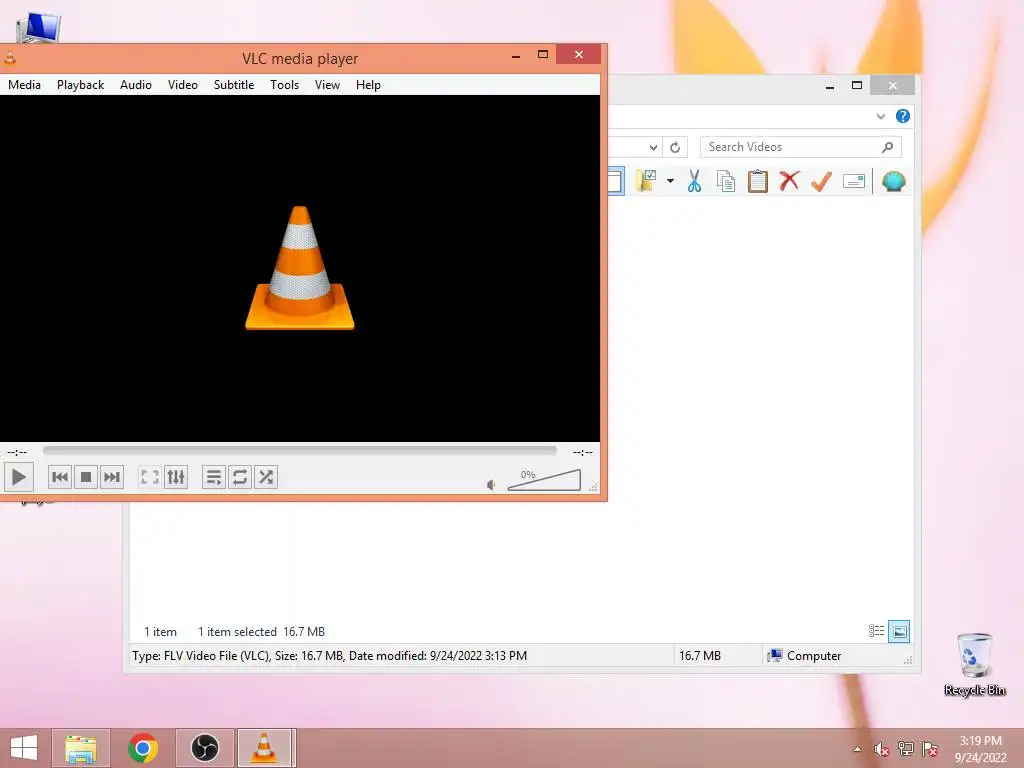Screen dimensions: 1024x768
Task: Stop playback in VLC
Action: 86,477
